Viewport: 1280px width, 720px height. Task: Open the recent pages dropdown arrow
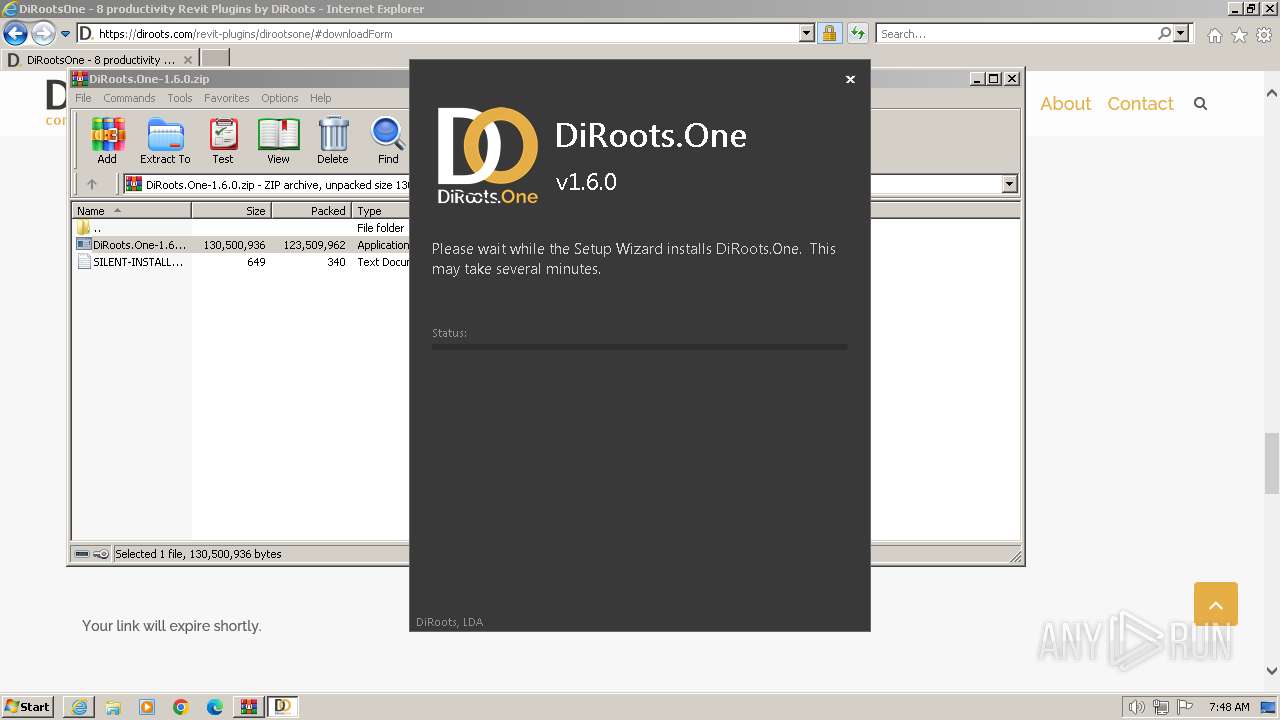click(66, 33)
